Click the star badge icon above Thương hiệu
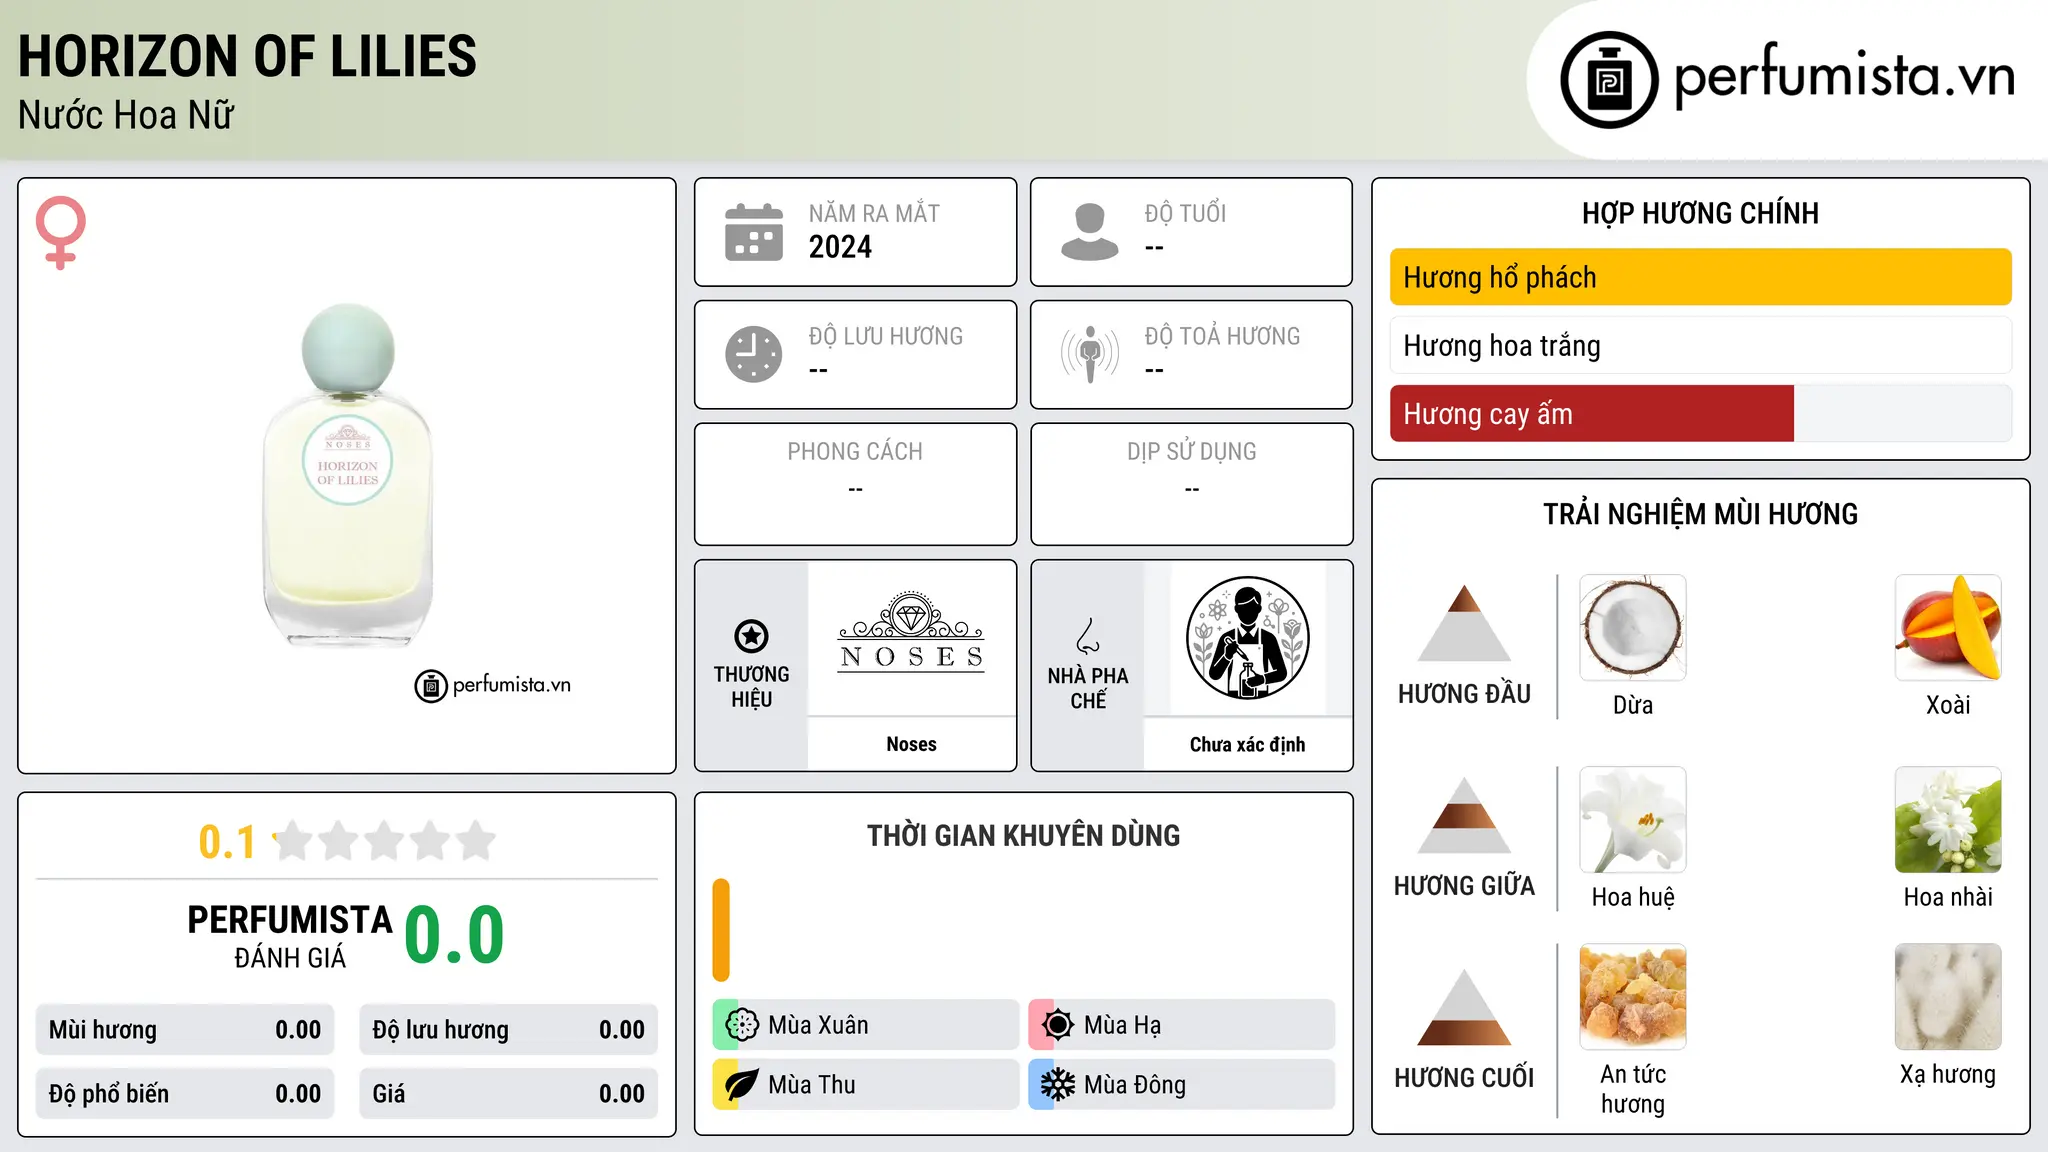 (x=751, y=636)
